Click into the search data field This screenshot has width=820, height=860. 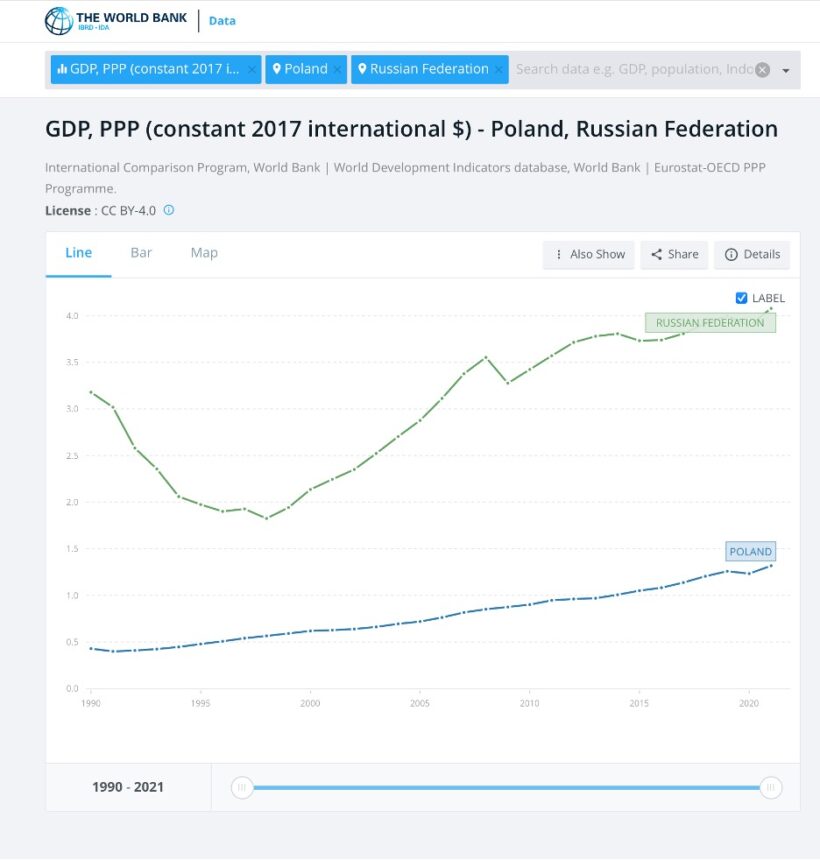coord(632,69)
